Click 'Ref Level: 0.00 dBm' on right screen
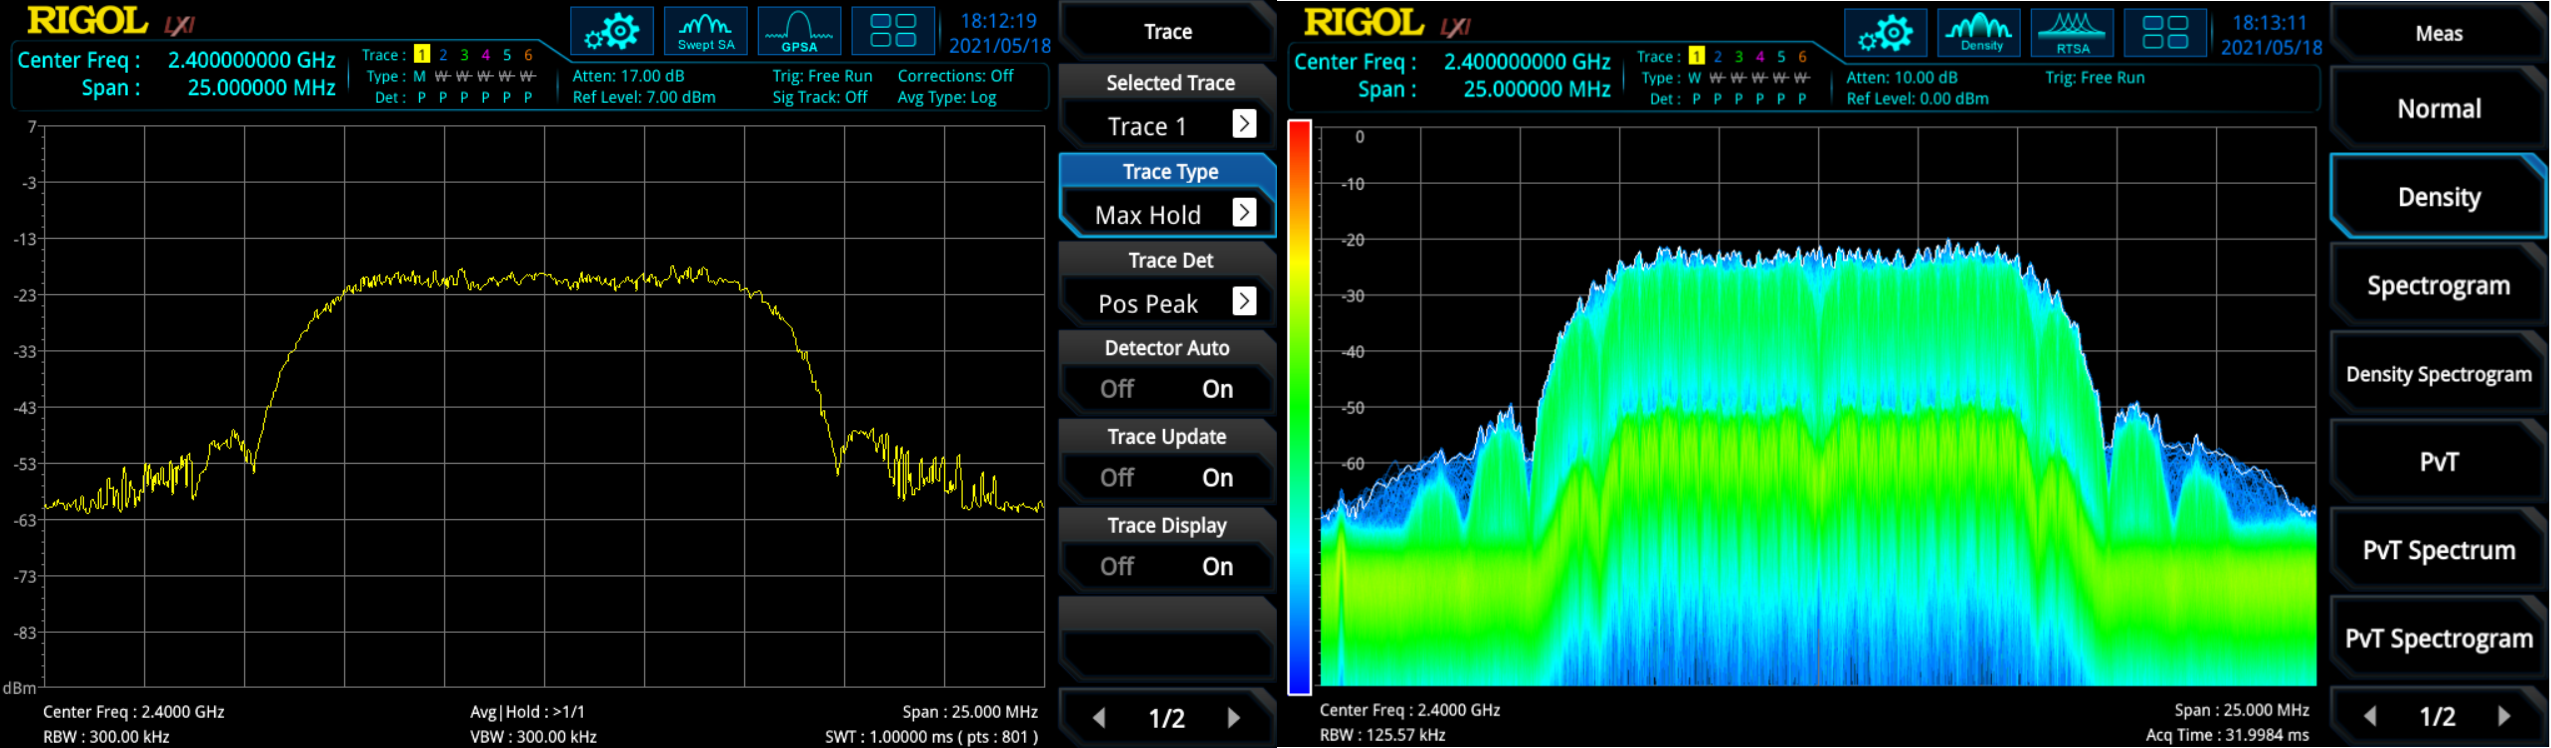Viewport: 2551px width, 748px height. pos(1917,99)
